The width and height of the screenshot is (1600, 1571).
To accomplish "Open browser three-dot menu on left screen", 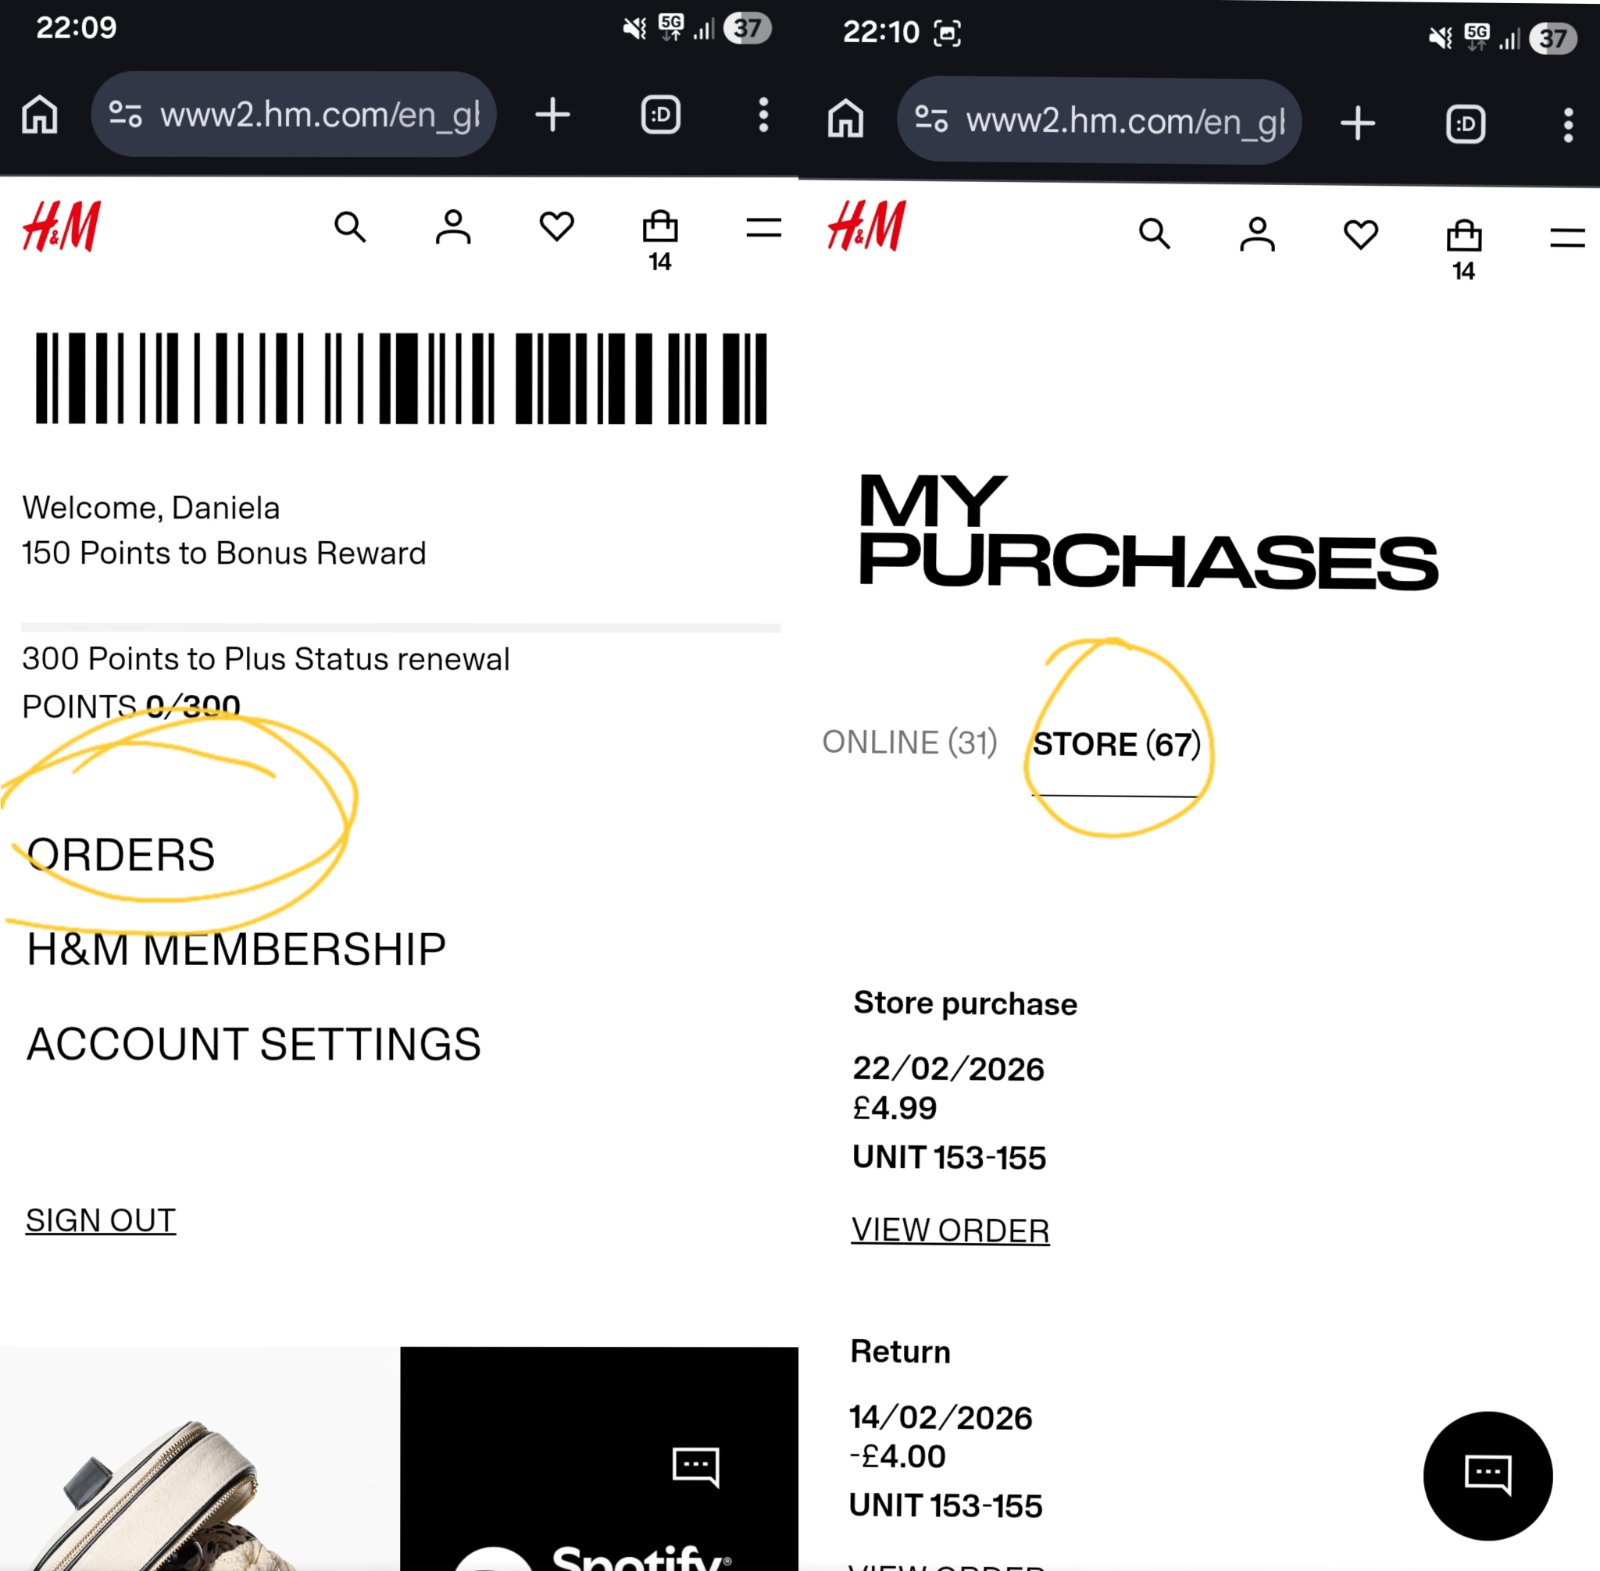I will (x=763, y=115).
